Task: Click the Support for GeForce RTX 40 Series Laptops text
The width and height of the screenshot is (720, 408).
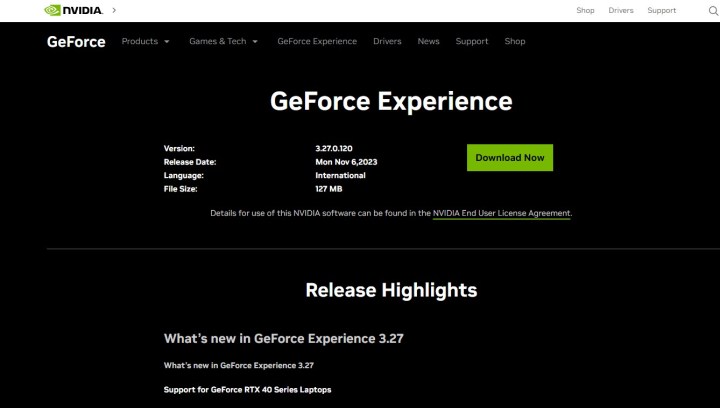Action: [x=247, y=389]
